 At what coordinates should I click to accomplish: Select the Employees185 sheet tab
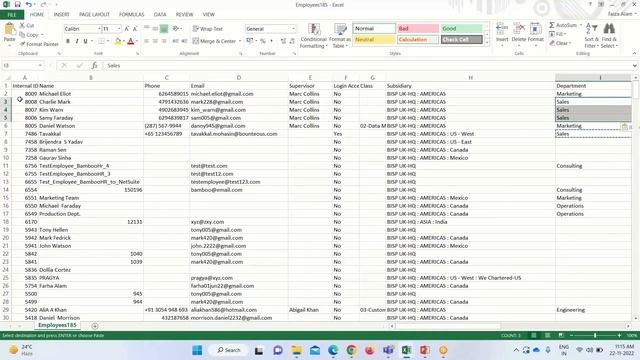pyautogui.click(x=58, y=325)
